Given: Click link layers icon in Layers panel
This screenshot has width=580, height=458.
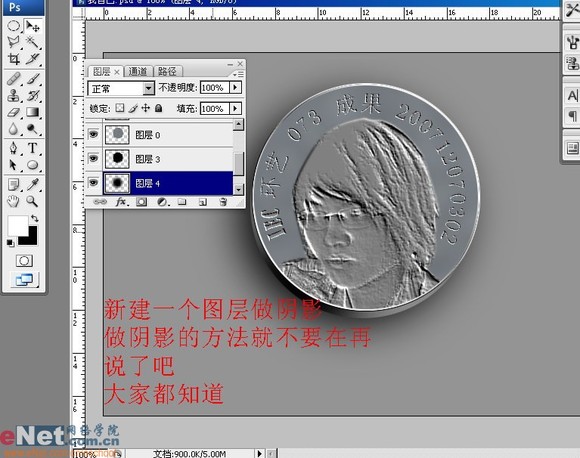Looking at the screenshot, I should click(100, 202).
